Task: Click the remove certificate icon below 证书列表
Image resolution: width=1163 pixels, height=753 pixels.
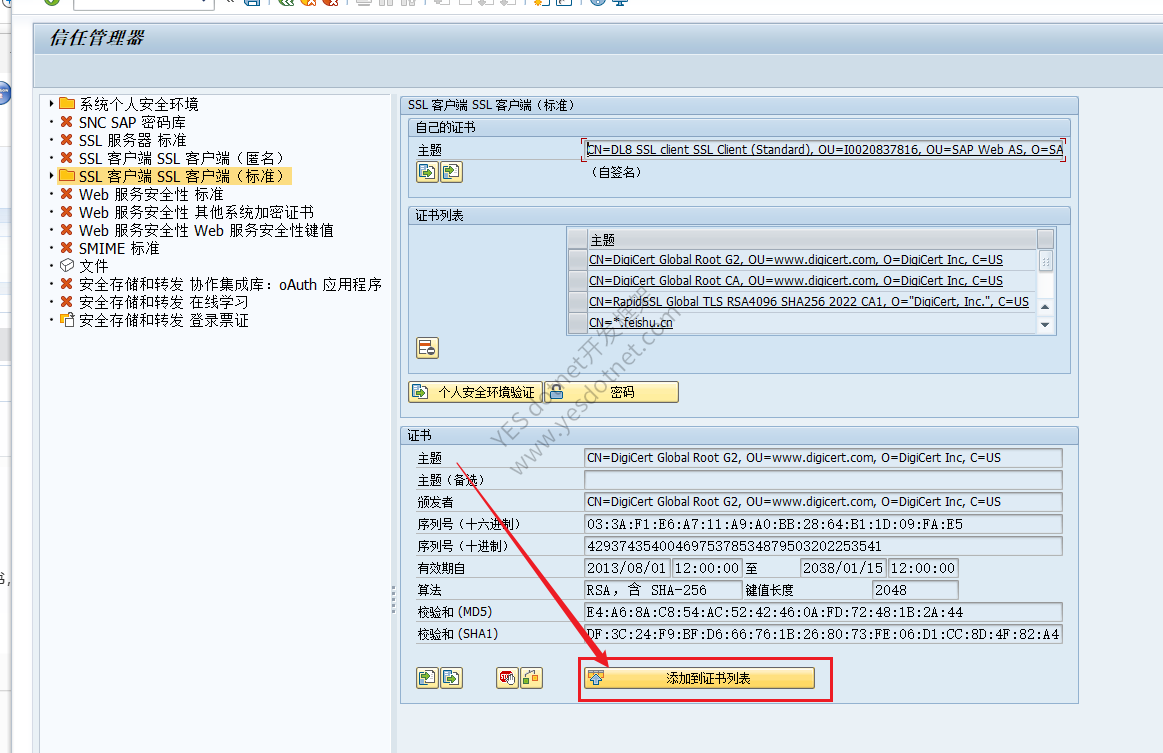Action: click(x=427, y=348)
